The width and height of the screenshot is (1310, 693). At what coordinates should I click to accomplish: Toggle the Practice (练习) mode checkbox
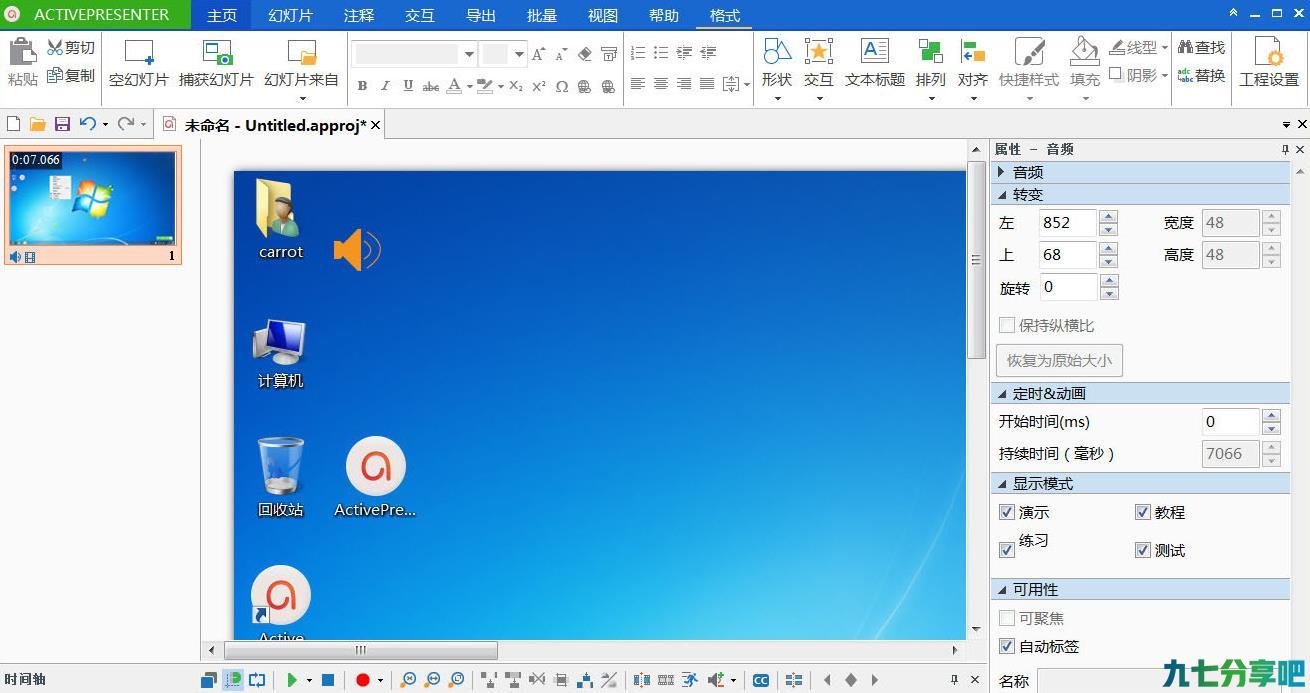click(x=1007, y=550)
